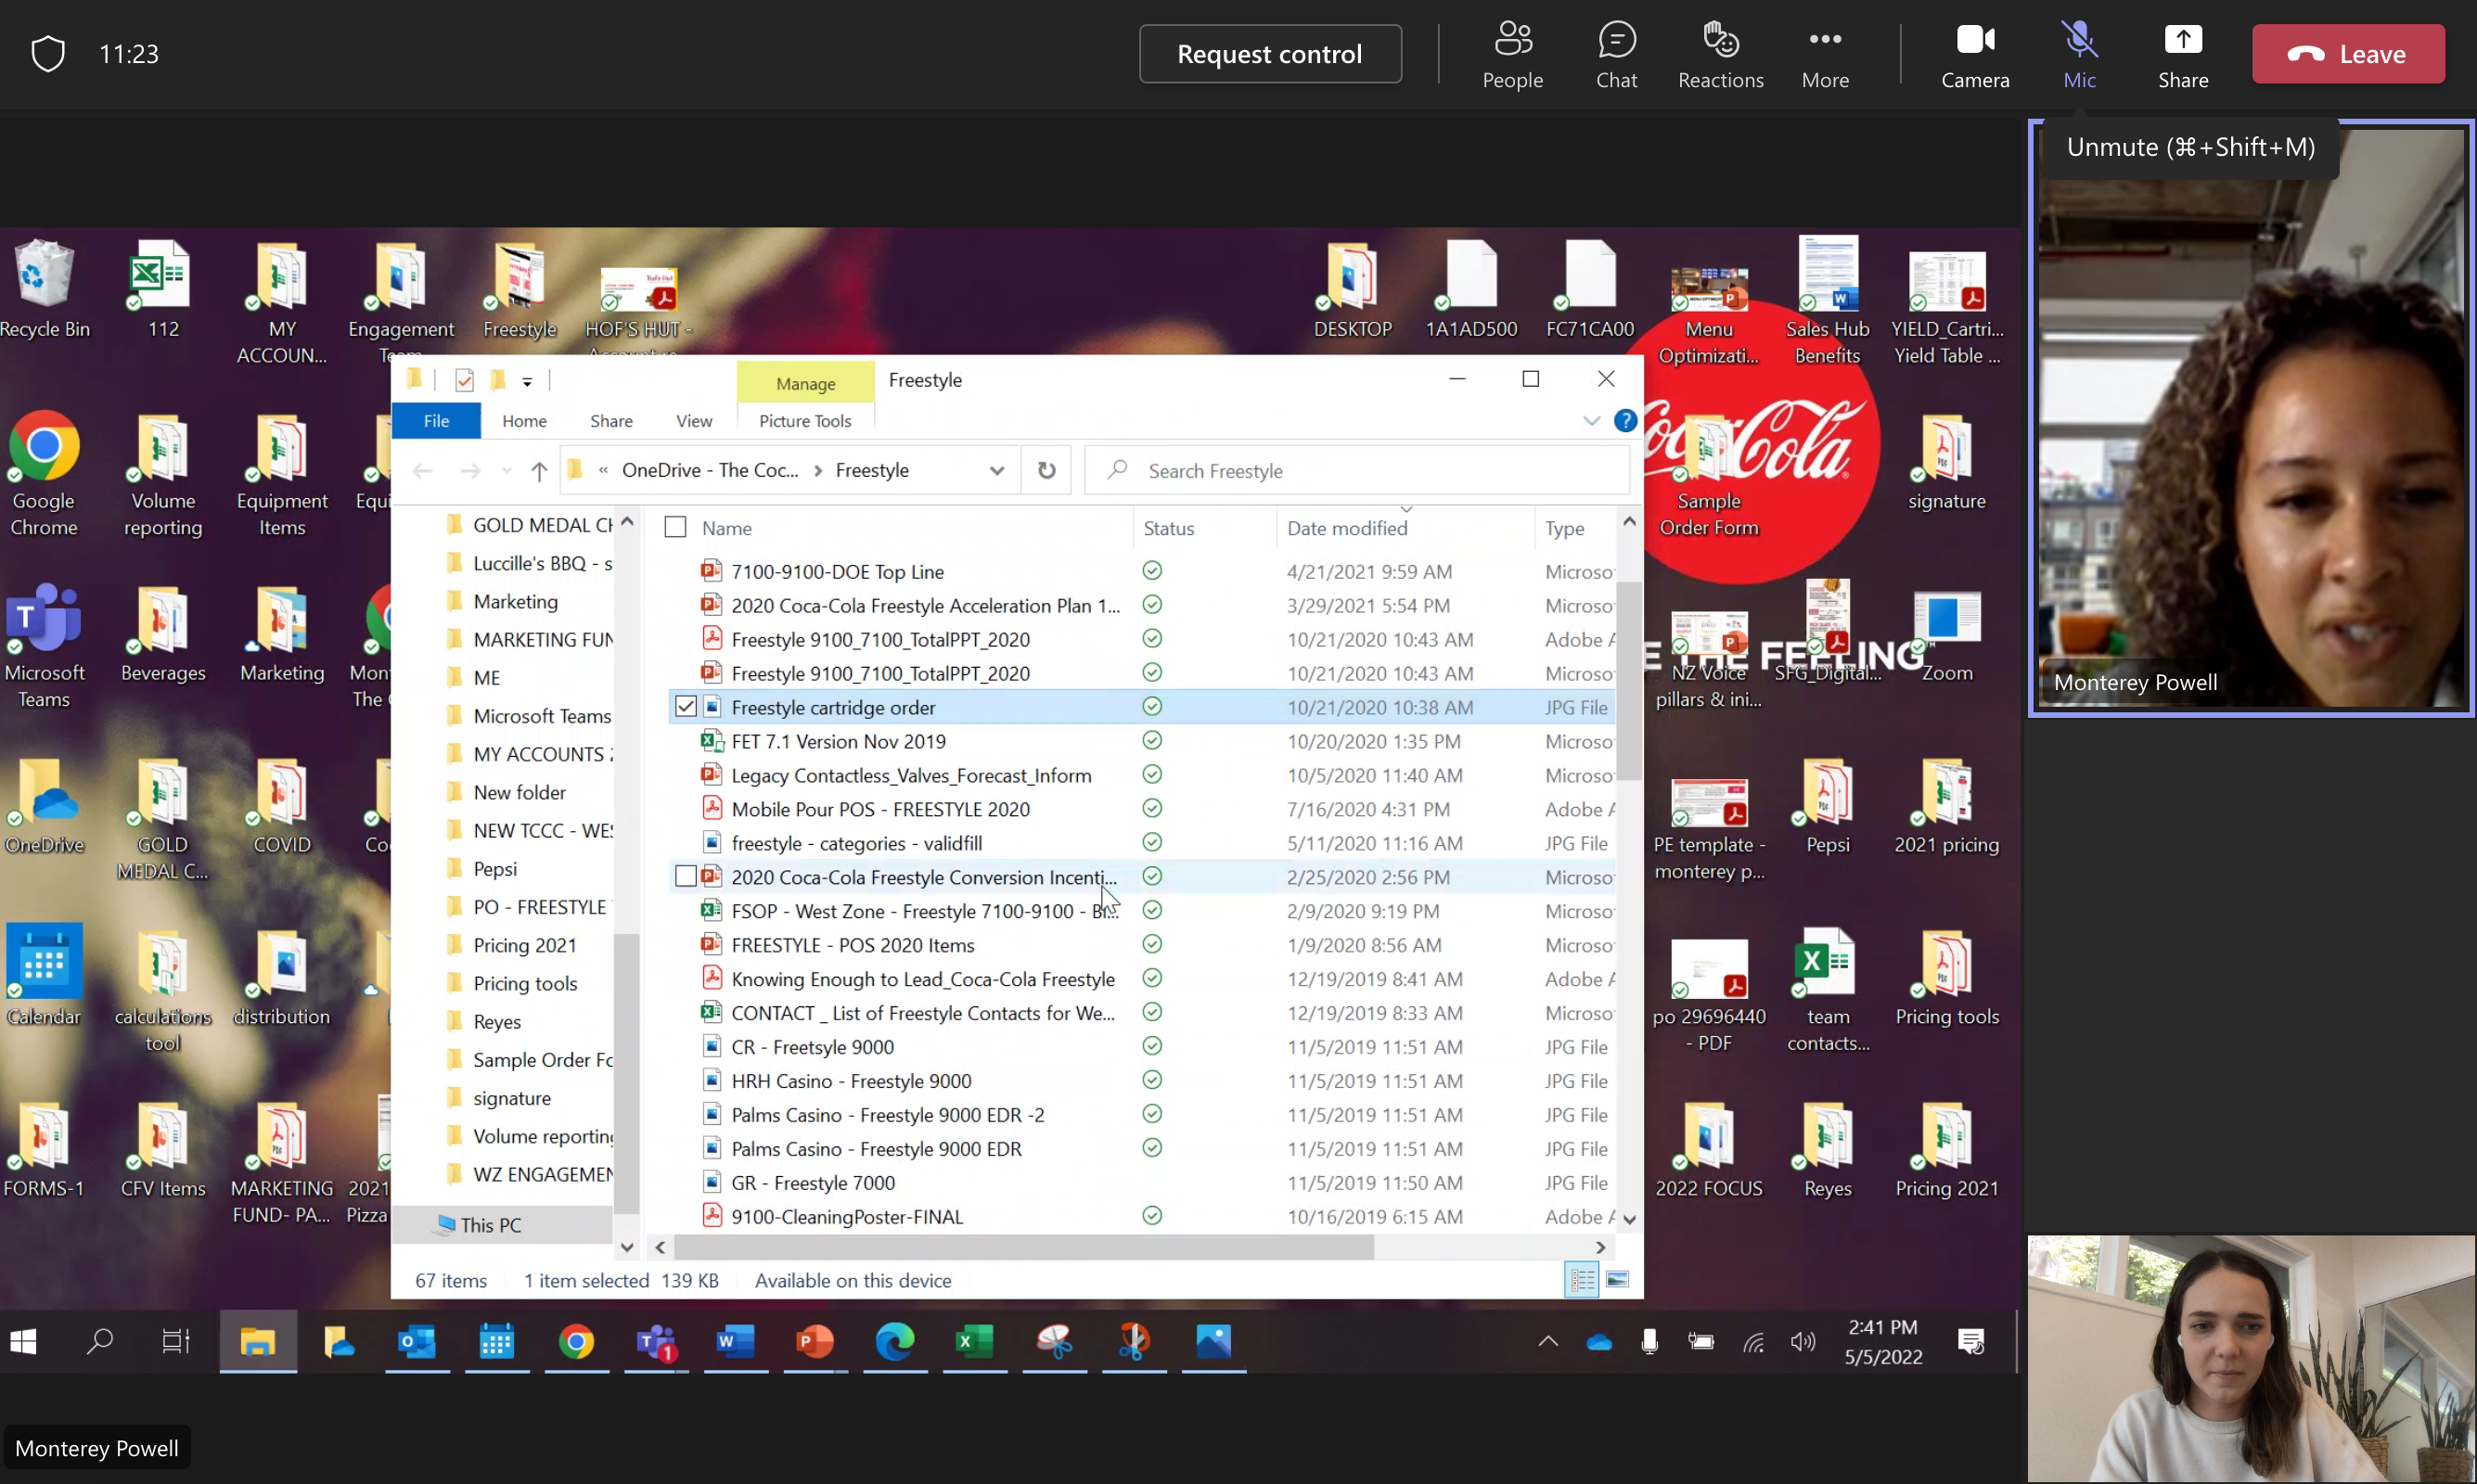Click Request control button

point(1270,54)
